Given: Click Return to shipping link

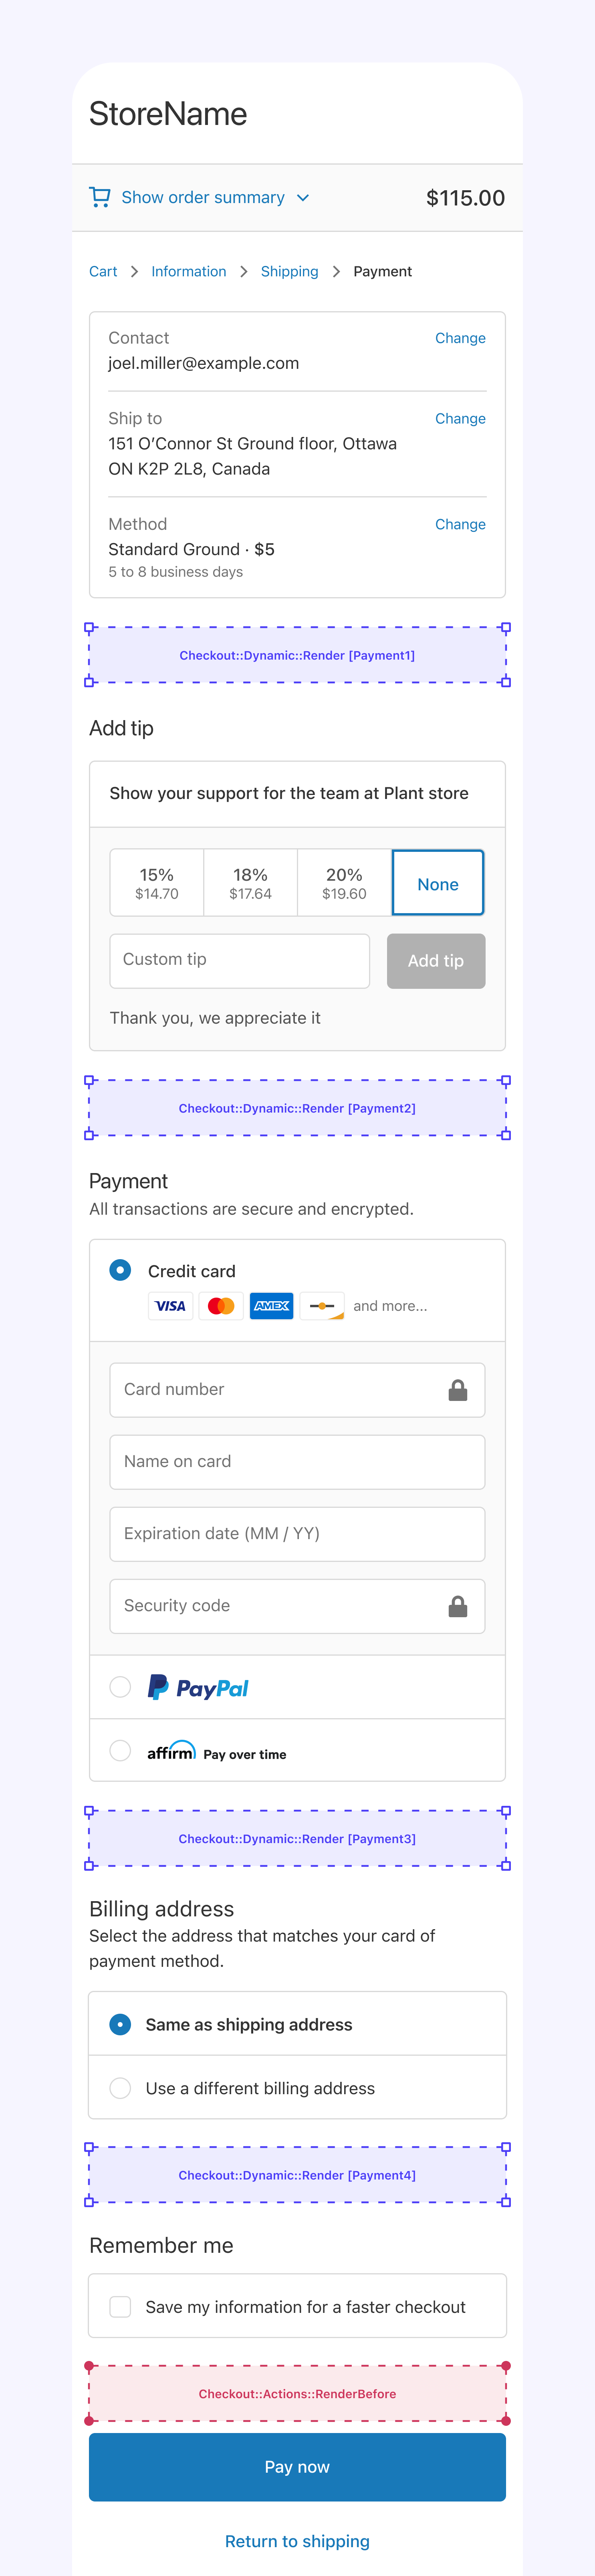Looking at the screenshot, I should [x=297, y=2541].
